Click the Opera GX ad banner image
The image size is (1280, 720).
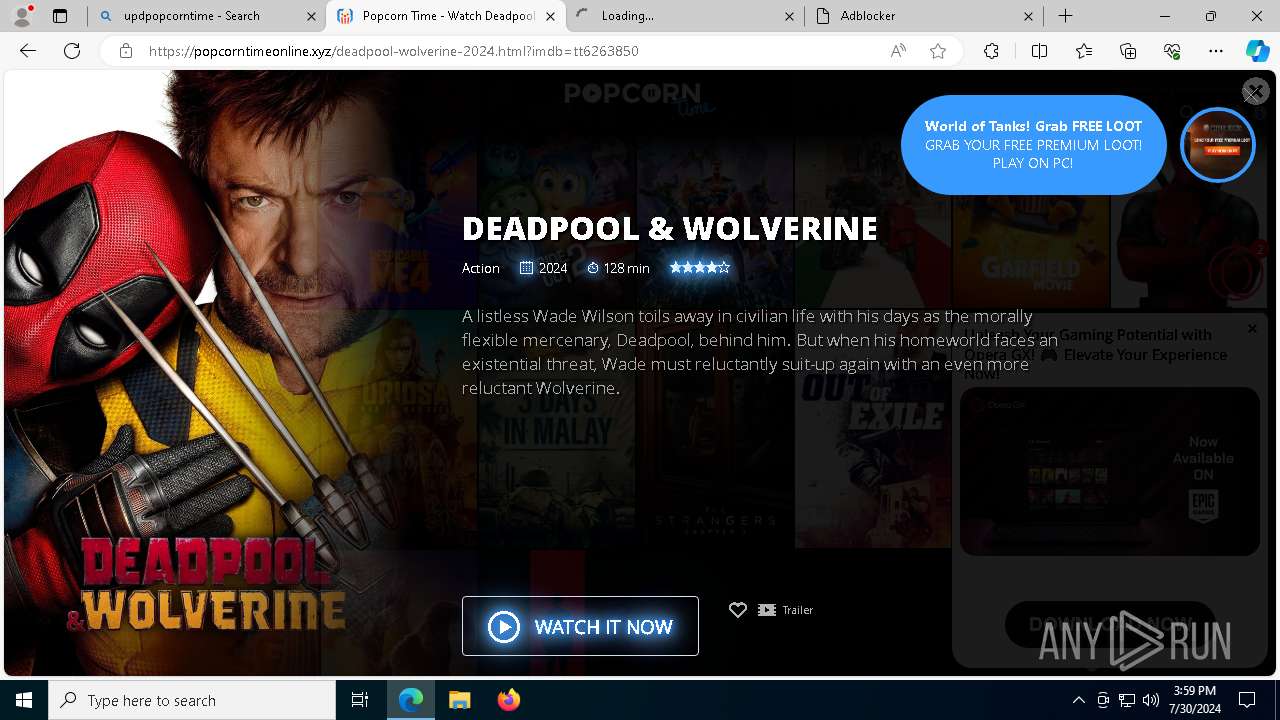[x=1109, y=471]
